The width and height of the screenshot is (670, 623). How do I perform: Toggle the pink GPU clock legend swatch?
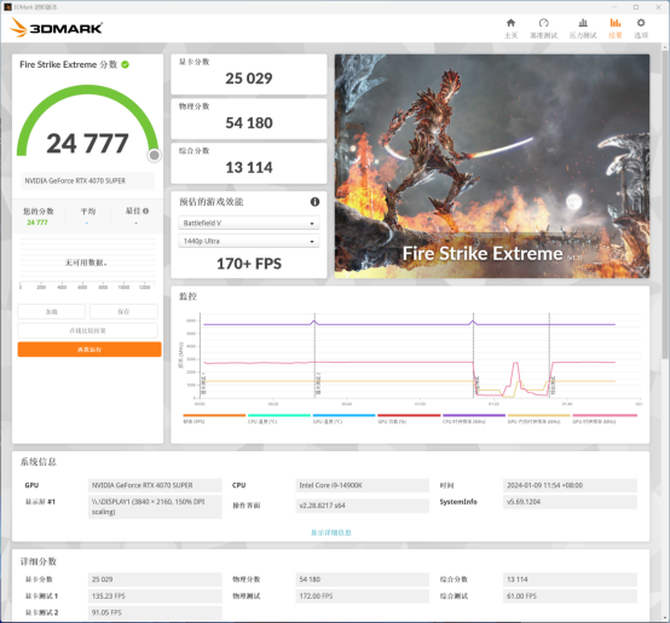coord(605,415)
